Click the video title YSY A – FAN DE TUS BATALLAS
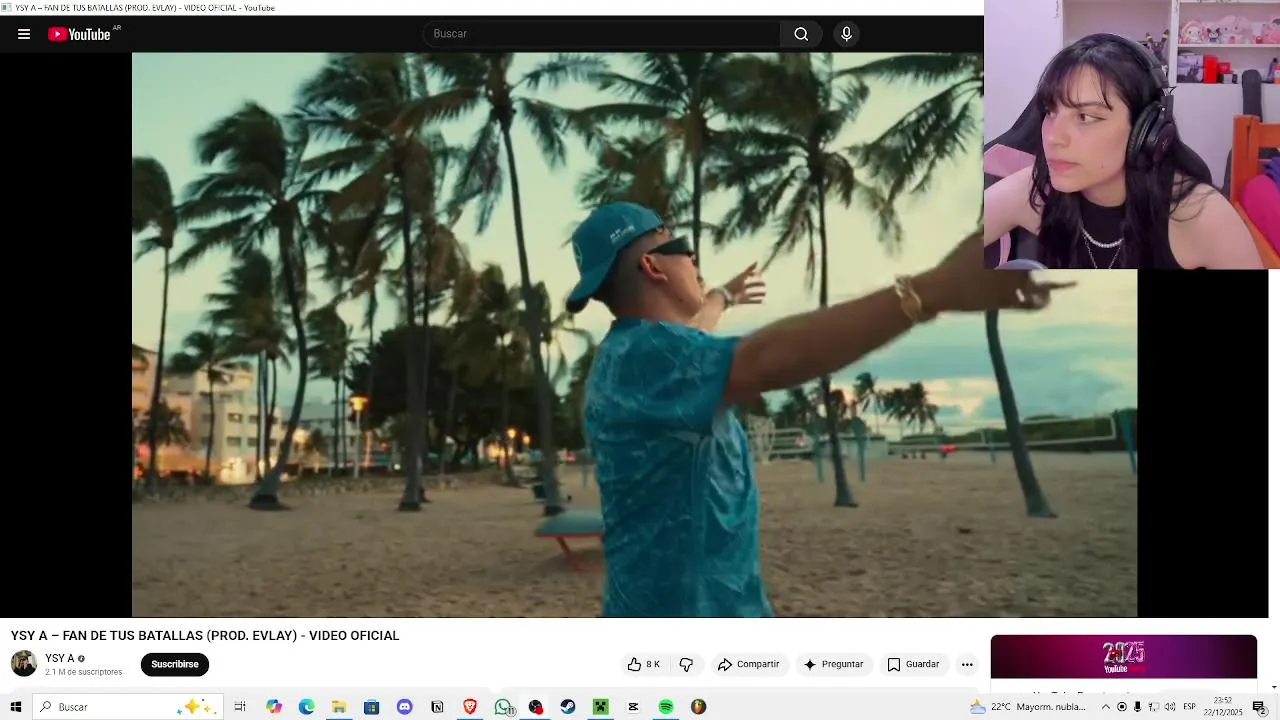 (205, 636)
